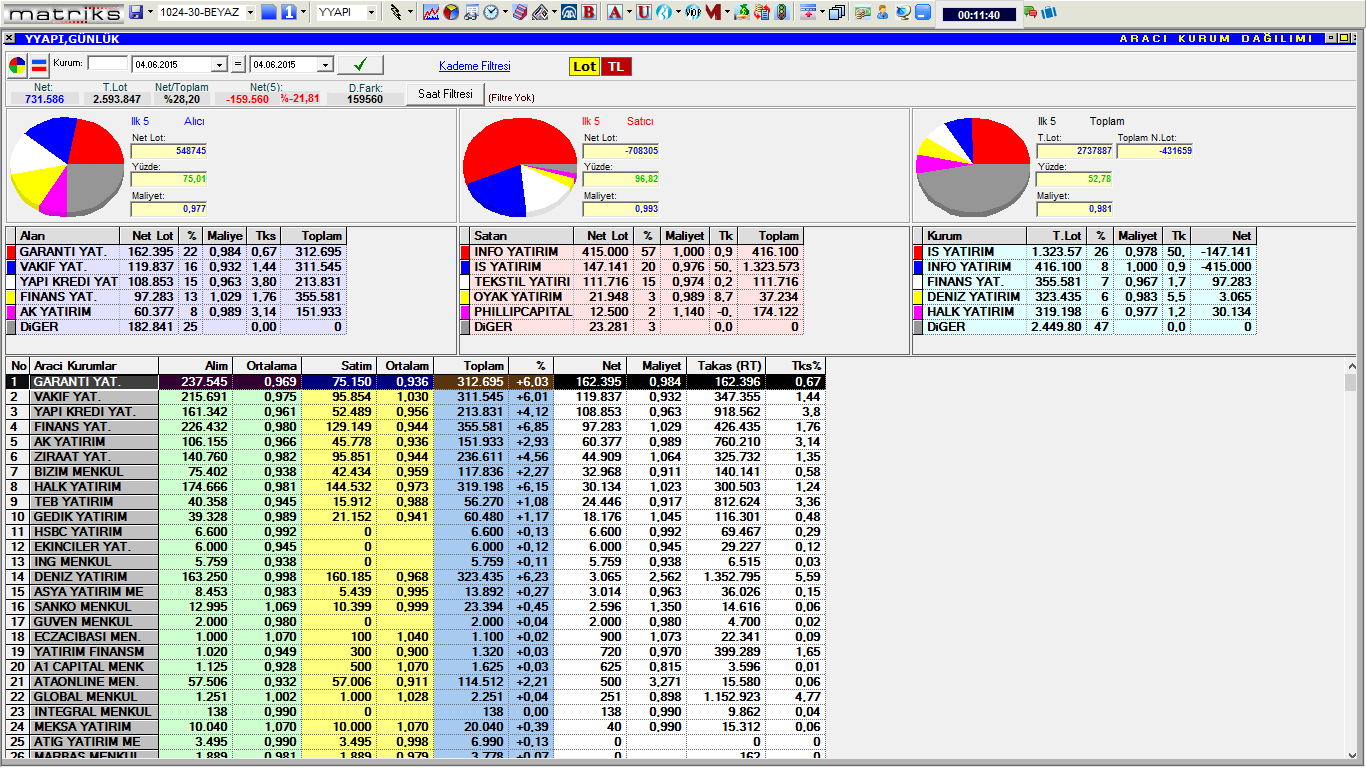This screenshot has width=1366, height=768.
Task: Click the clock icon in the toolbar
Action: coord(491,12)
